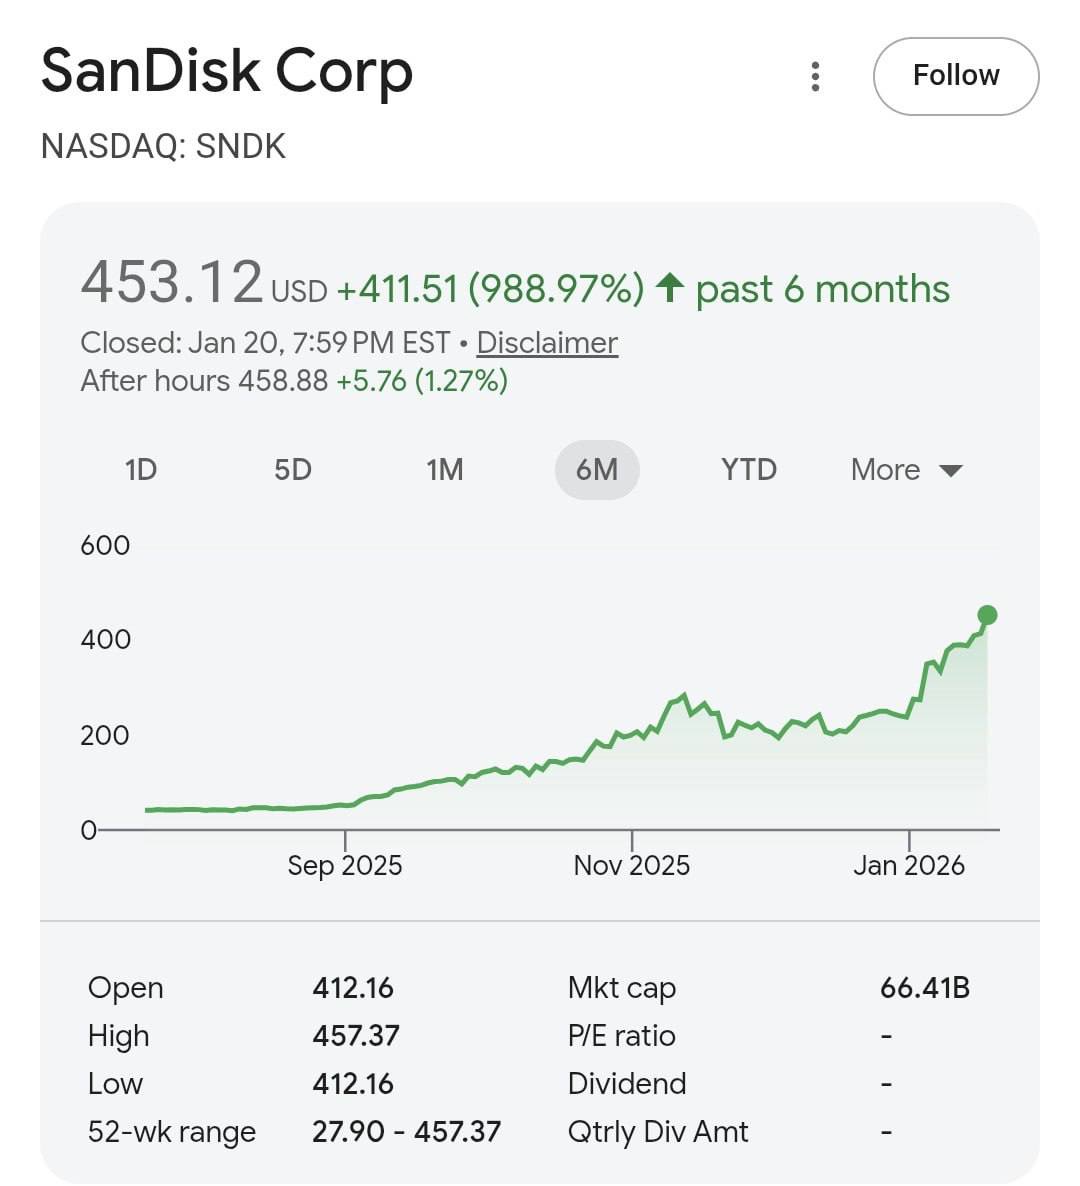Click the 52-wk range statistic
This screenshot has height=1186, width=1080.
(x=170, y=1131)
